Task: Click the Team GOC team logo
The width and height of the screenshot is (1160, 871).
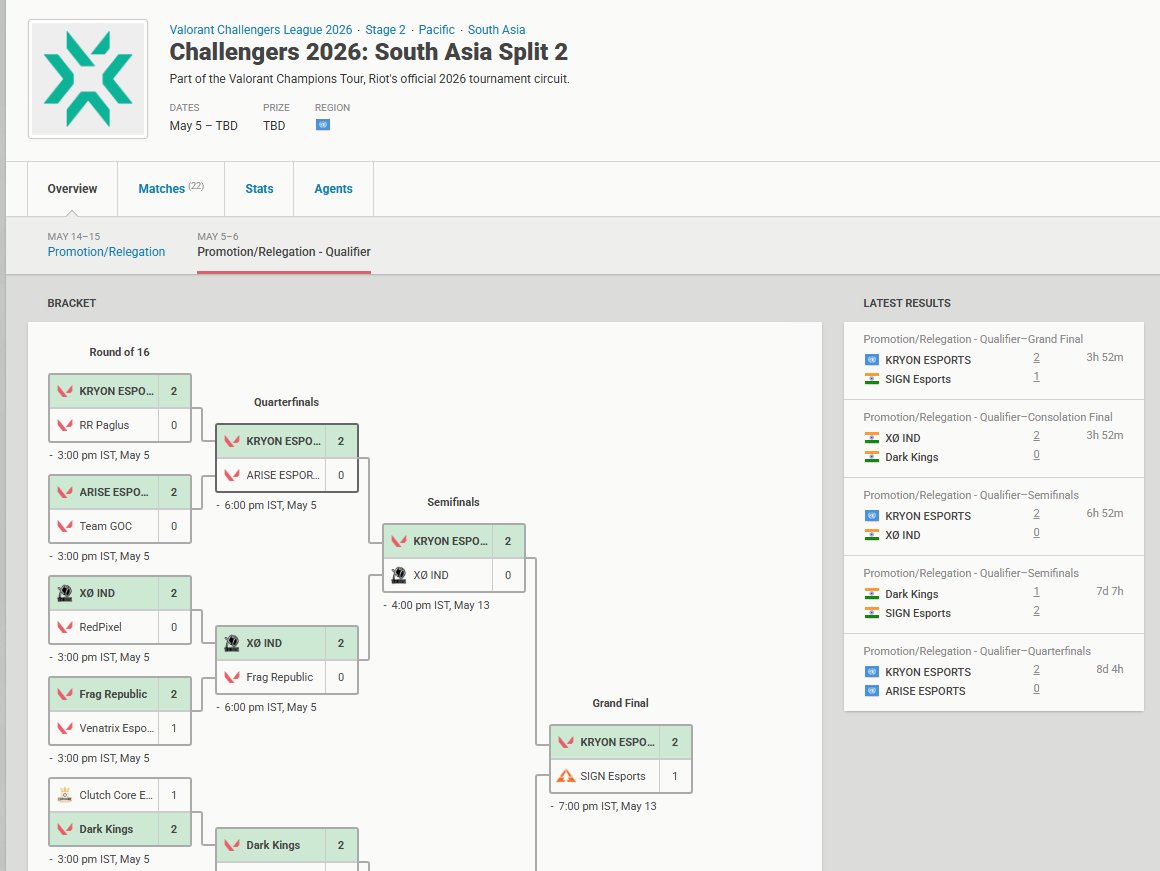Action: pyautogui.click(x=65, y=526)
